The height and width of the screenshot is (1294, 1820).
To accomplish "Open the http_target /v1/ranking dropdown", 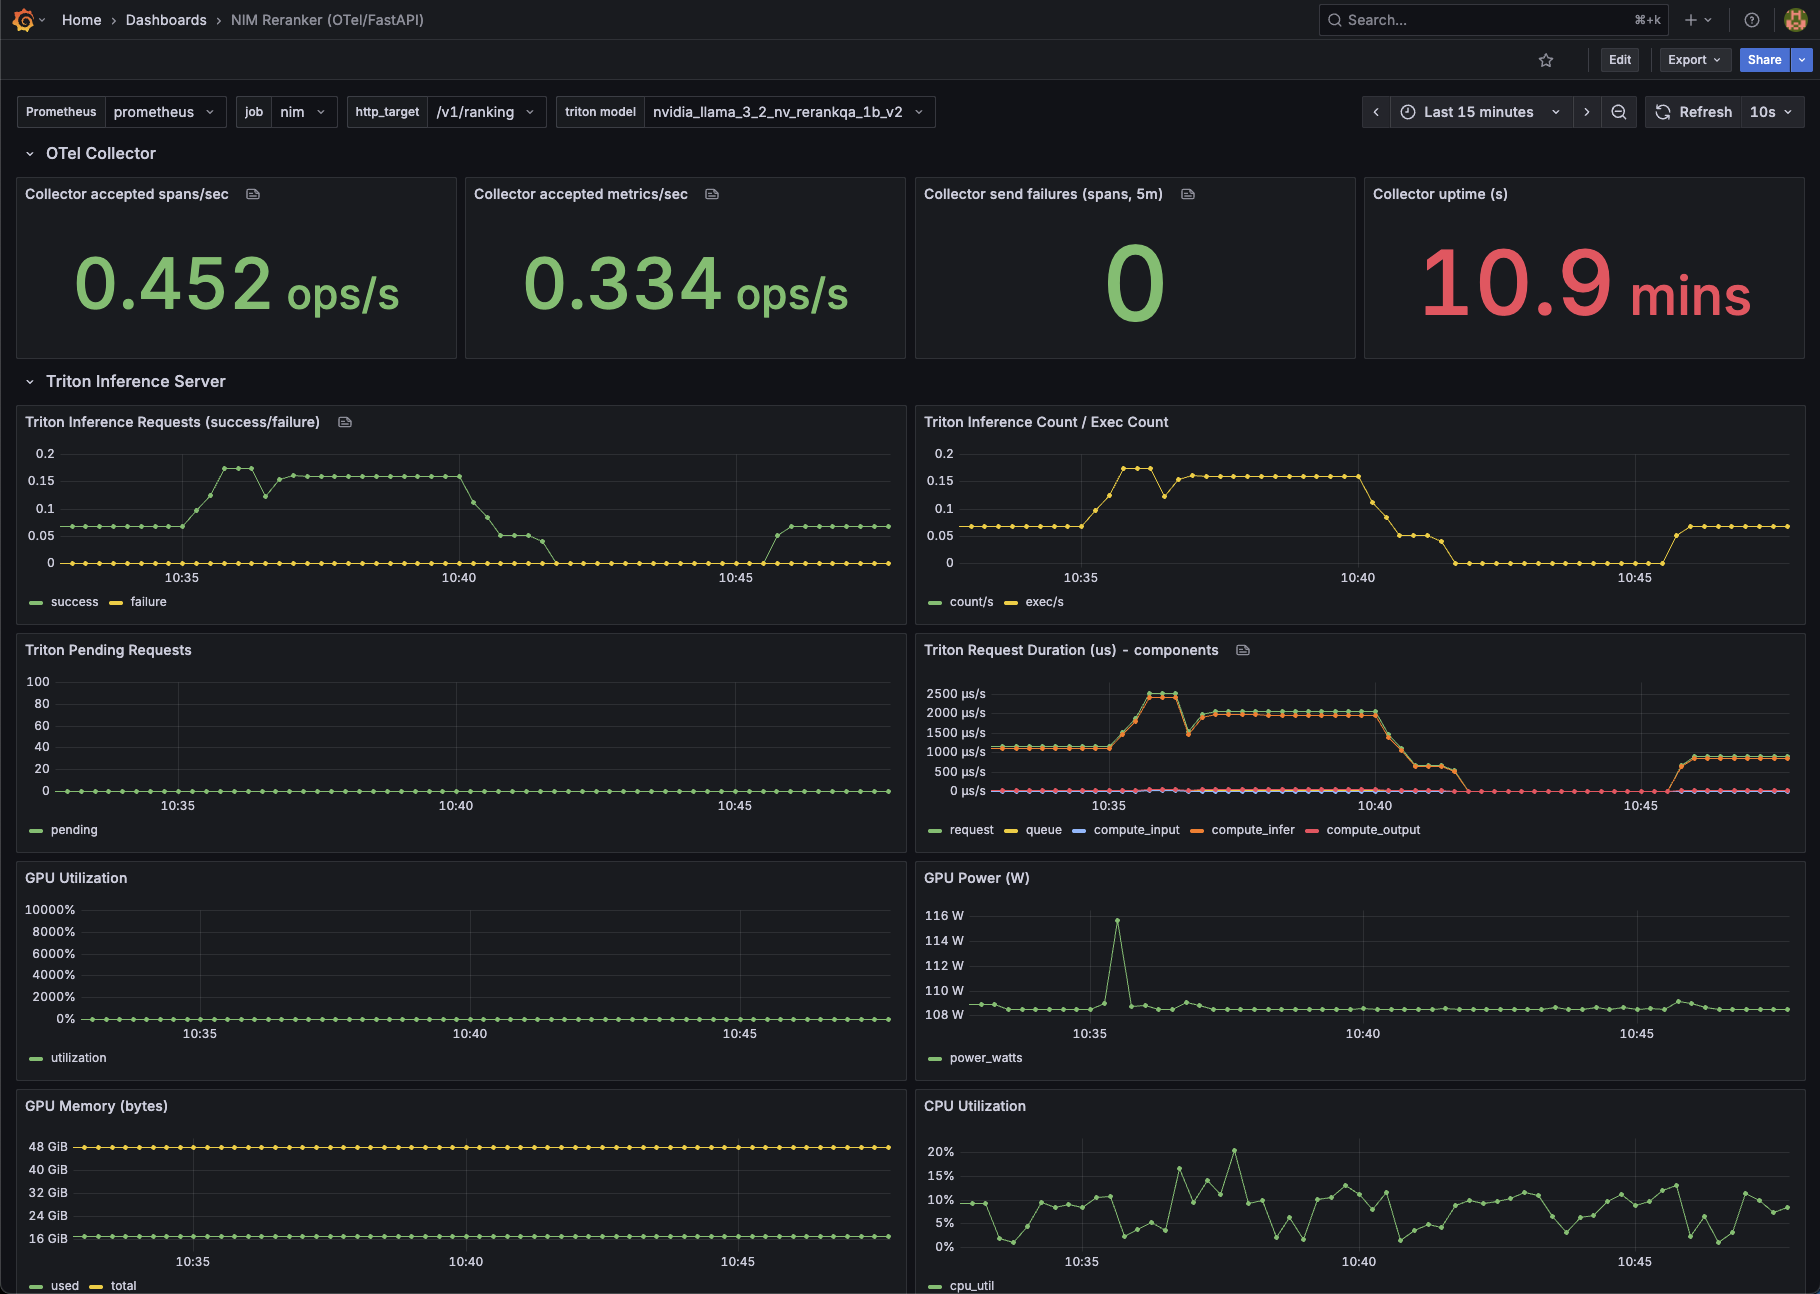I will tap(486, 112).
